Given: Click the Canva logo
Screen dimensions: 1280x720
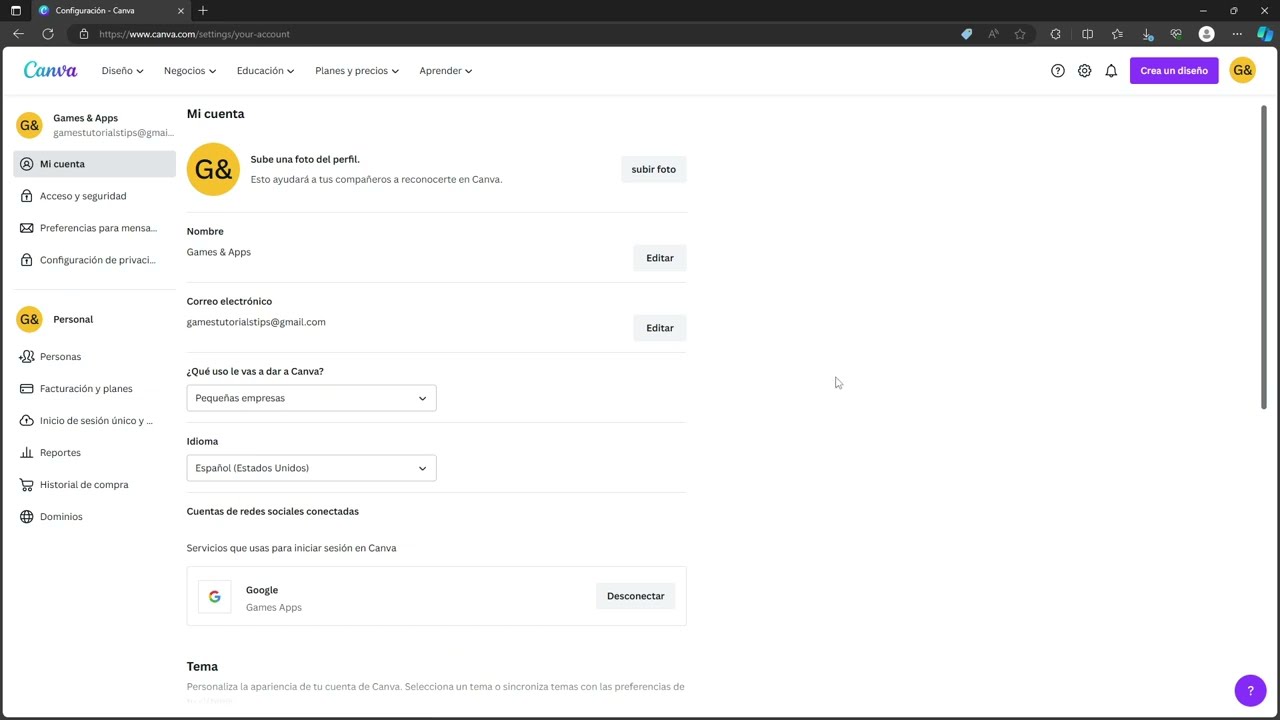Looking at the screenshot, I should [50, 70].
